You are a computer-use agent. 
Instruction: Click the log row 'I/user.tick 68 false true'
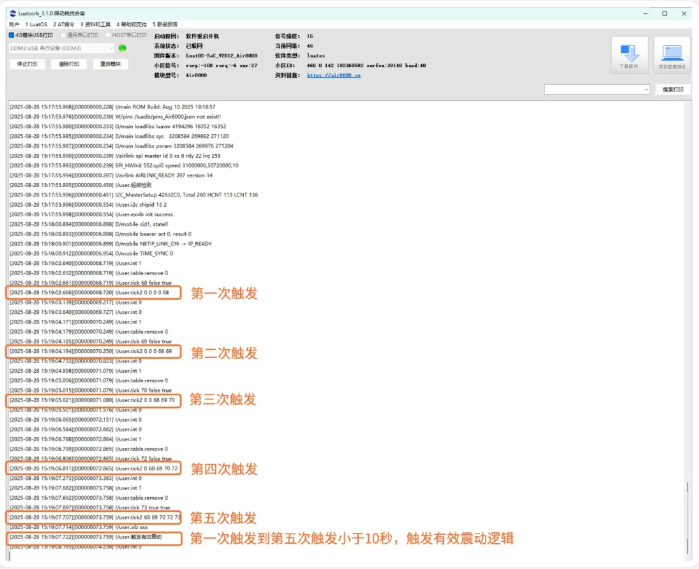(x=90, y=283)
